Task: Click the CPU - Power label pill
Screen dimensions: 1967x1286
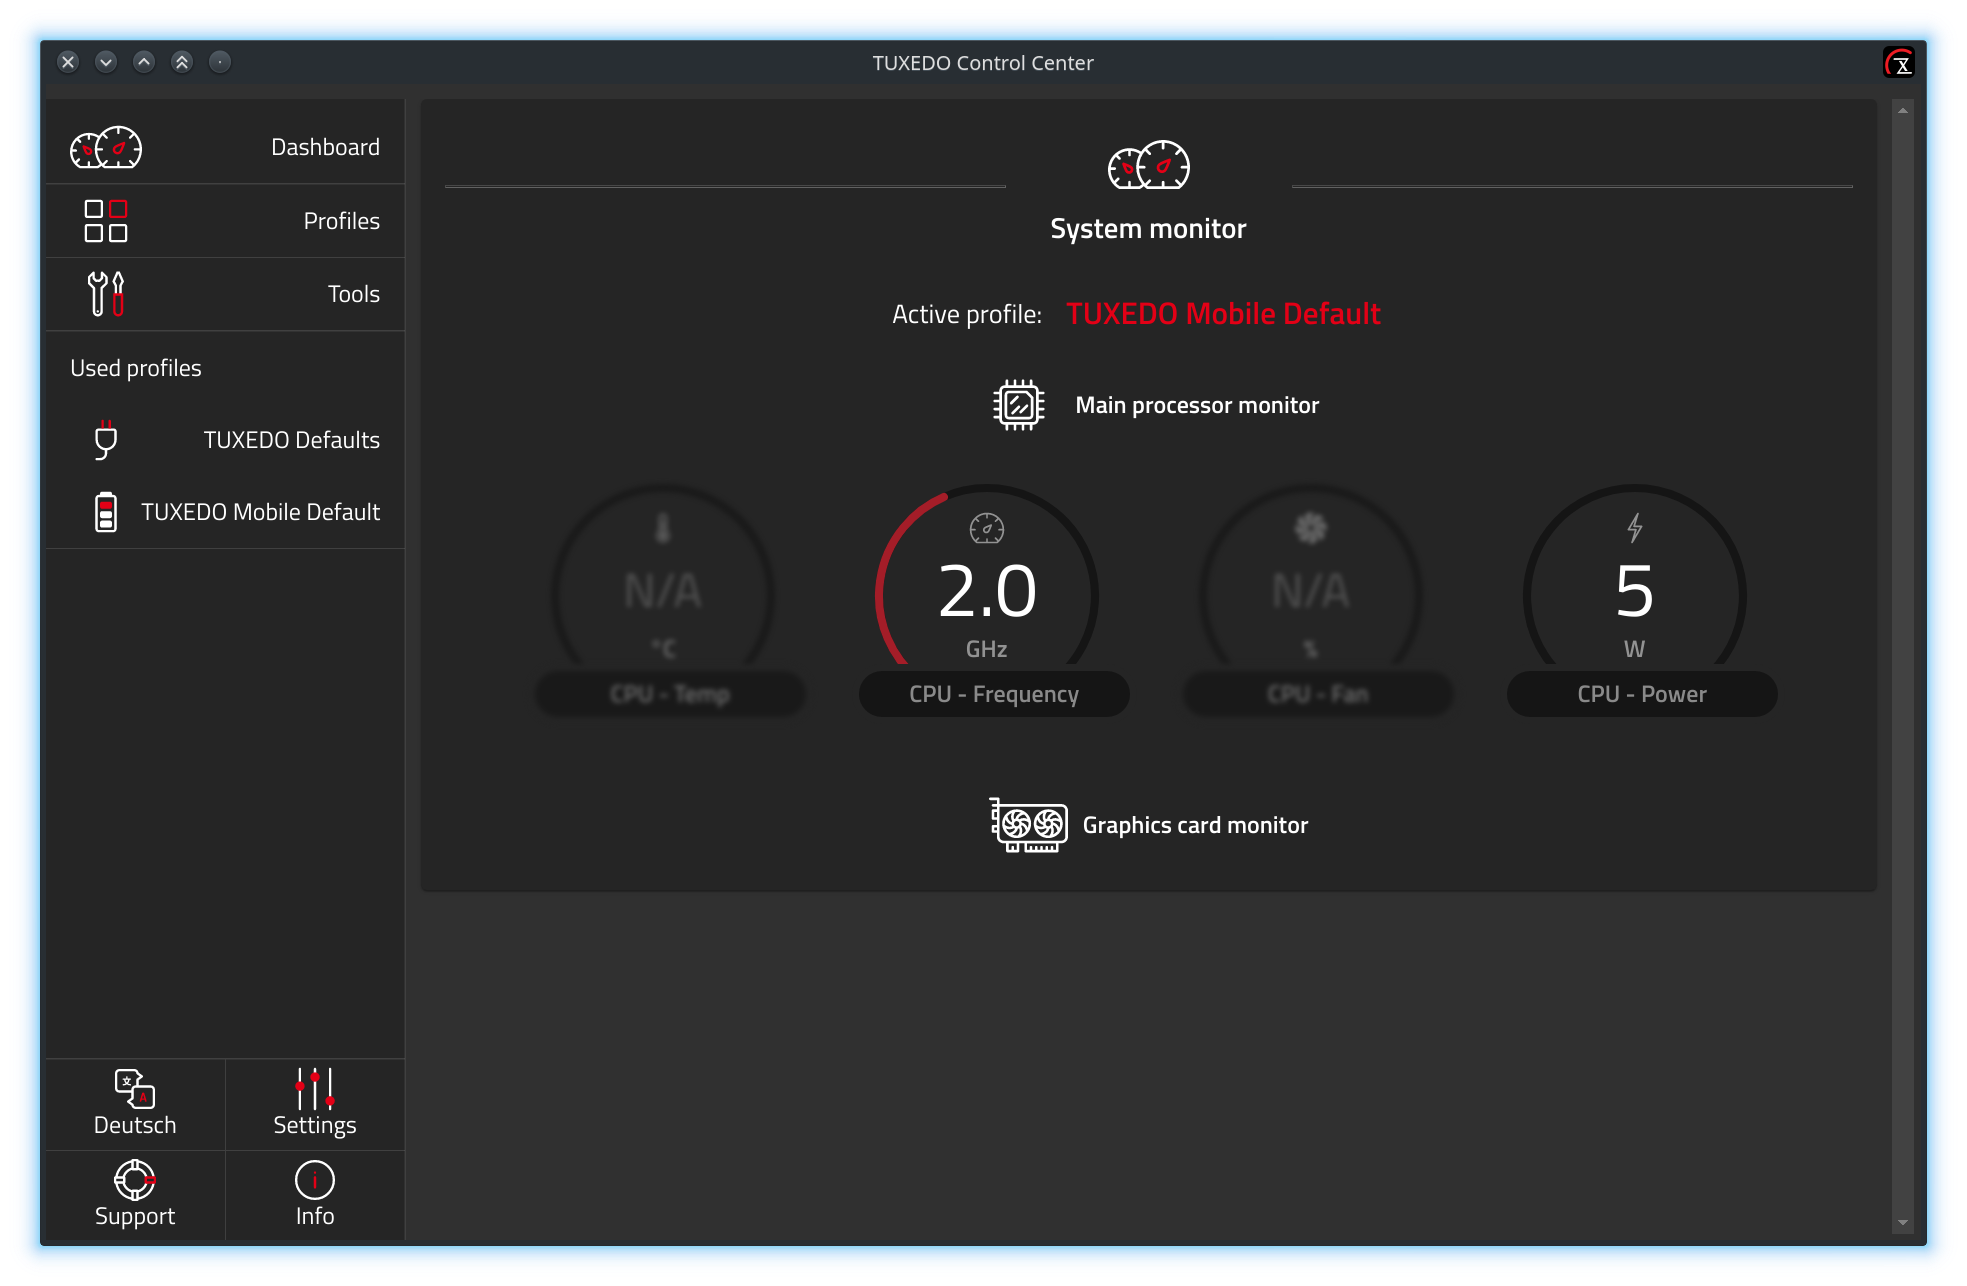Action: click(1642, 694)
